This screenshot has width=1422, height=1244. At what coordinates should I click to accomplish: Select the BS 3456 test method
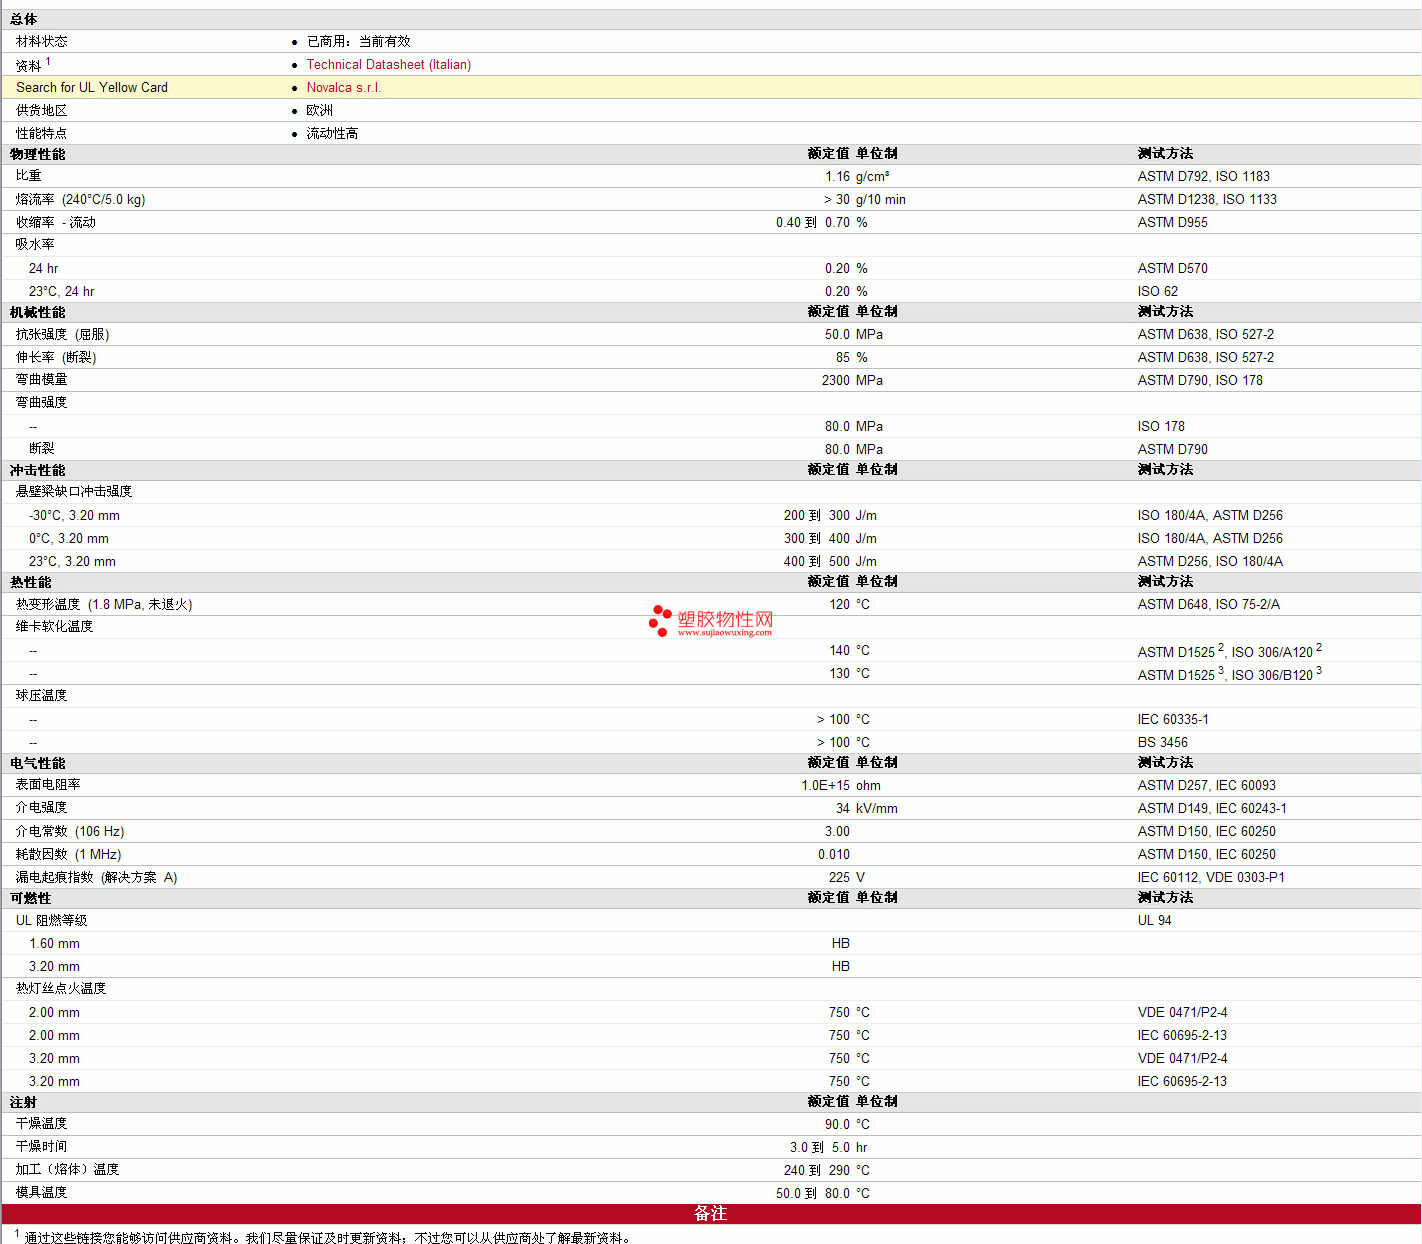point(1162,743)
